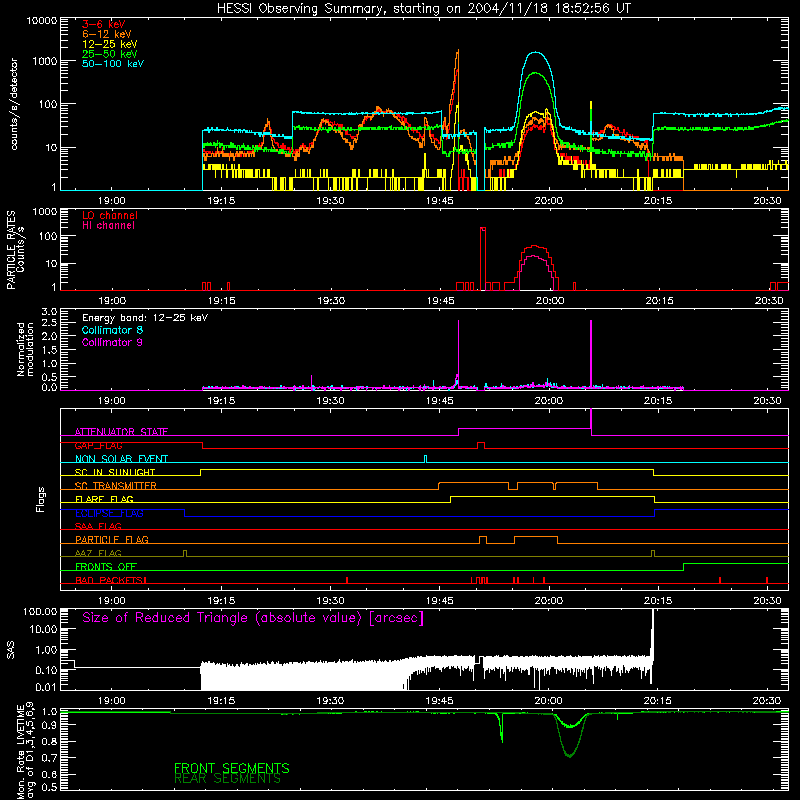Click the counts/s/detector axis title

click(x=14, y=104)
